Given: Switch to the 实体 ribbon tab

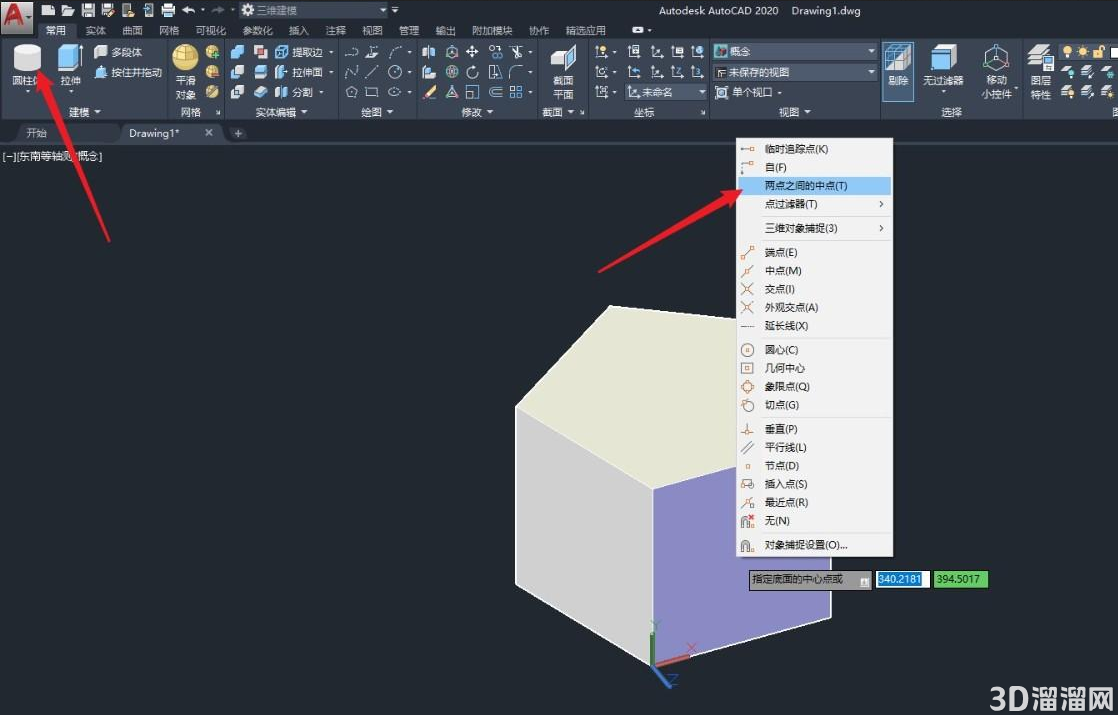Looking at the screenshot, I should pos(96,31).
